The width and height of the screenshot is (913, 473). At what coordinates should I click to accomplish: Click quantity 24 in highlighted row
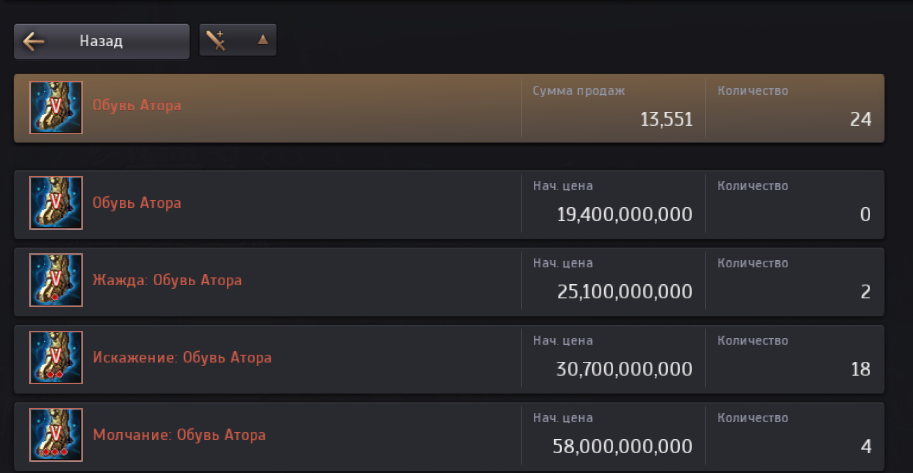click(860, 119)
